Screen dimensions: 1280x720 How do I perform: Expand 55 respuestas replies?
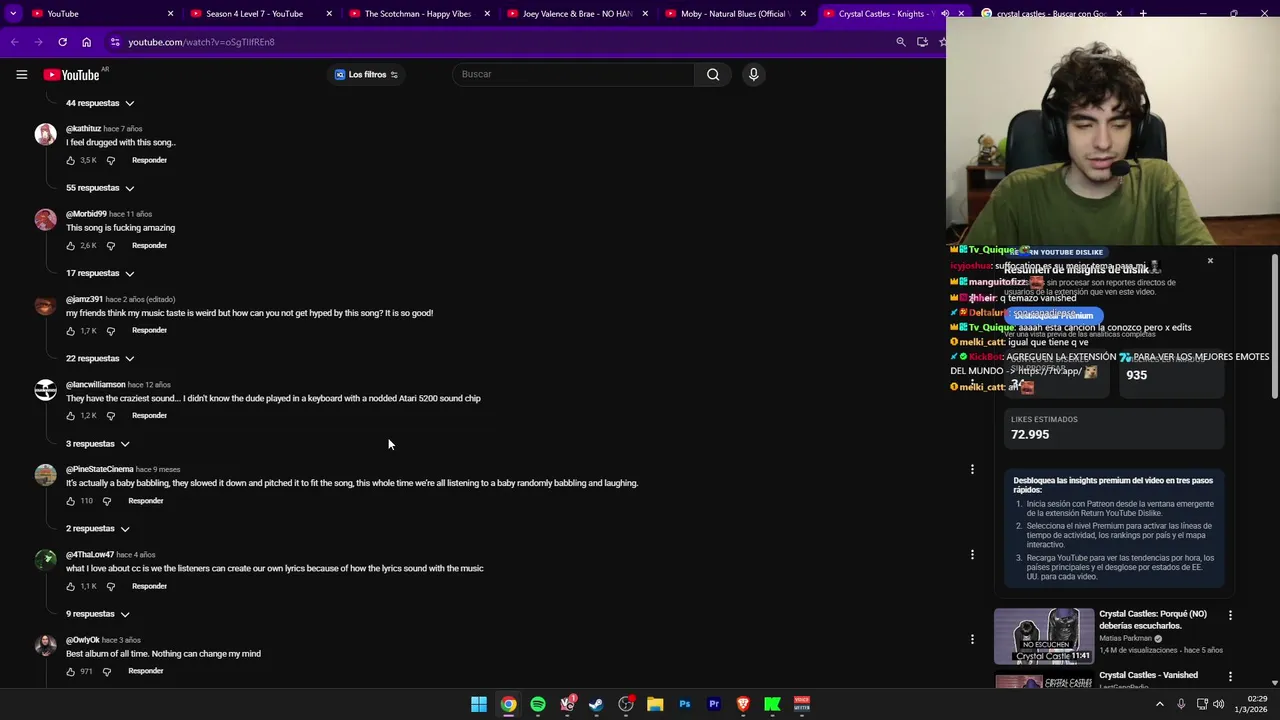[x=100, y=188]
